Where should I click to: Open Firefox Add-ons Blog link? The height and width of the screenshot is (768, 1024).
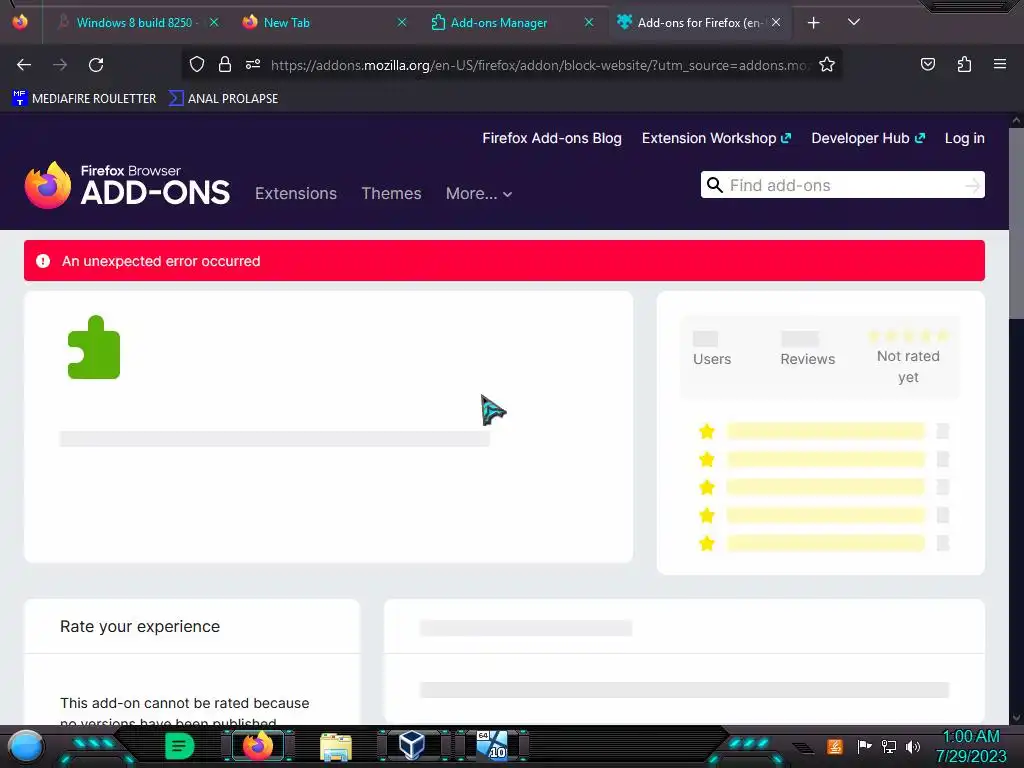552,138
